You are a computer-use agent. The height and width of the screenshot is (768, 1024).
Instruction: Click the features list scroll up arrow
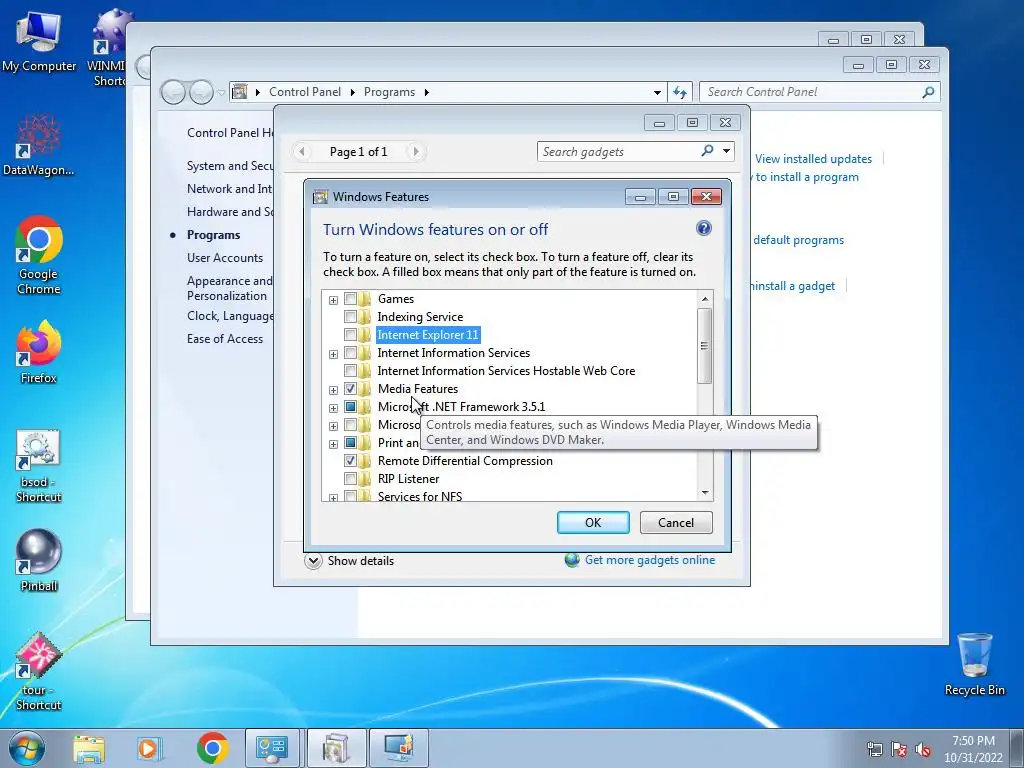[x=705, y=299]
